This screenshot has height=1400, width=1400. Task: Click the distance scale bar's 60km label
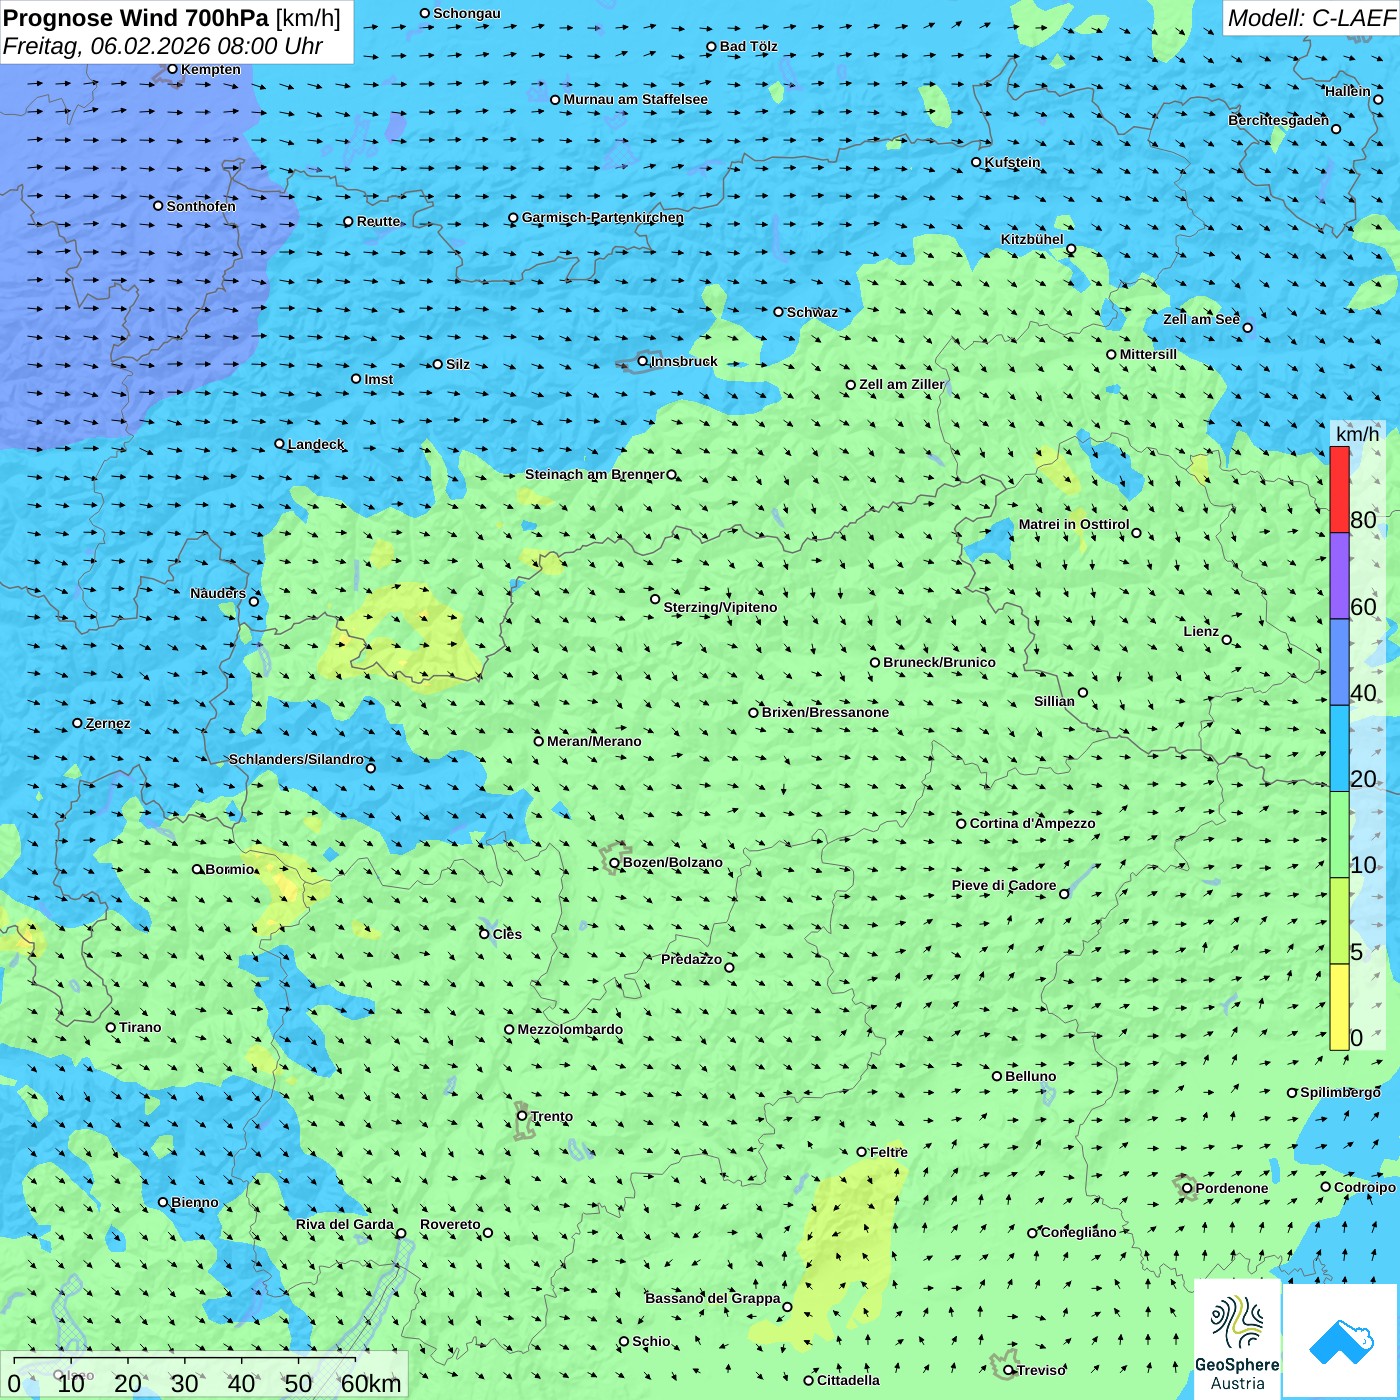(371, 1383)
